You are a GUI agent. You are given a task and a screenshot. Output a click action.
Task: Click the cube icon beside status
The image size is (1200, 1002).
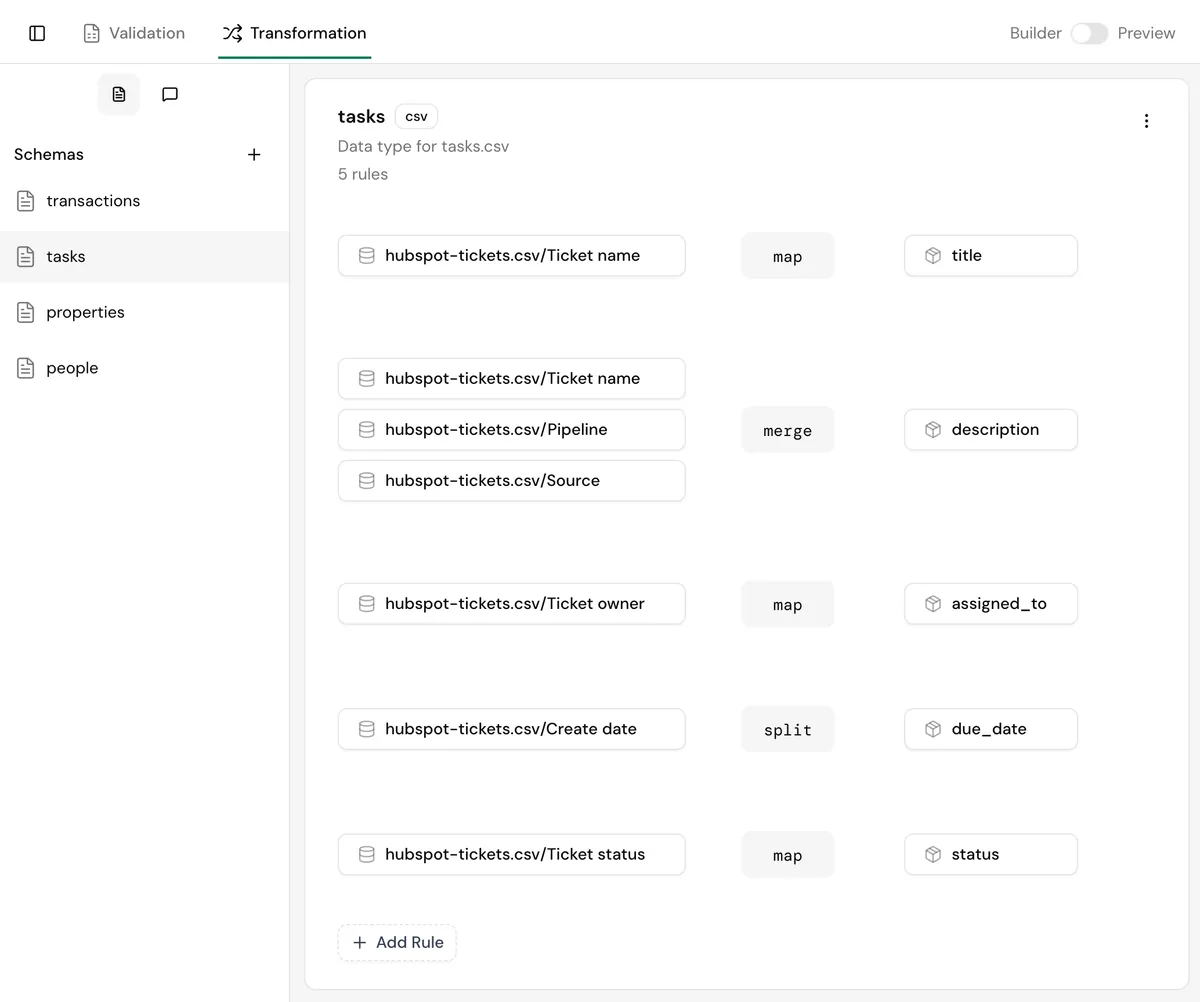(x=933, y=854)
